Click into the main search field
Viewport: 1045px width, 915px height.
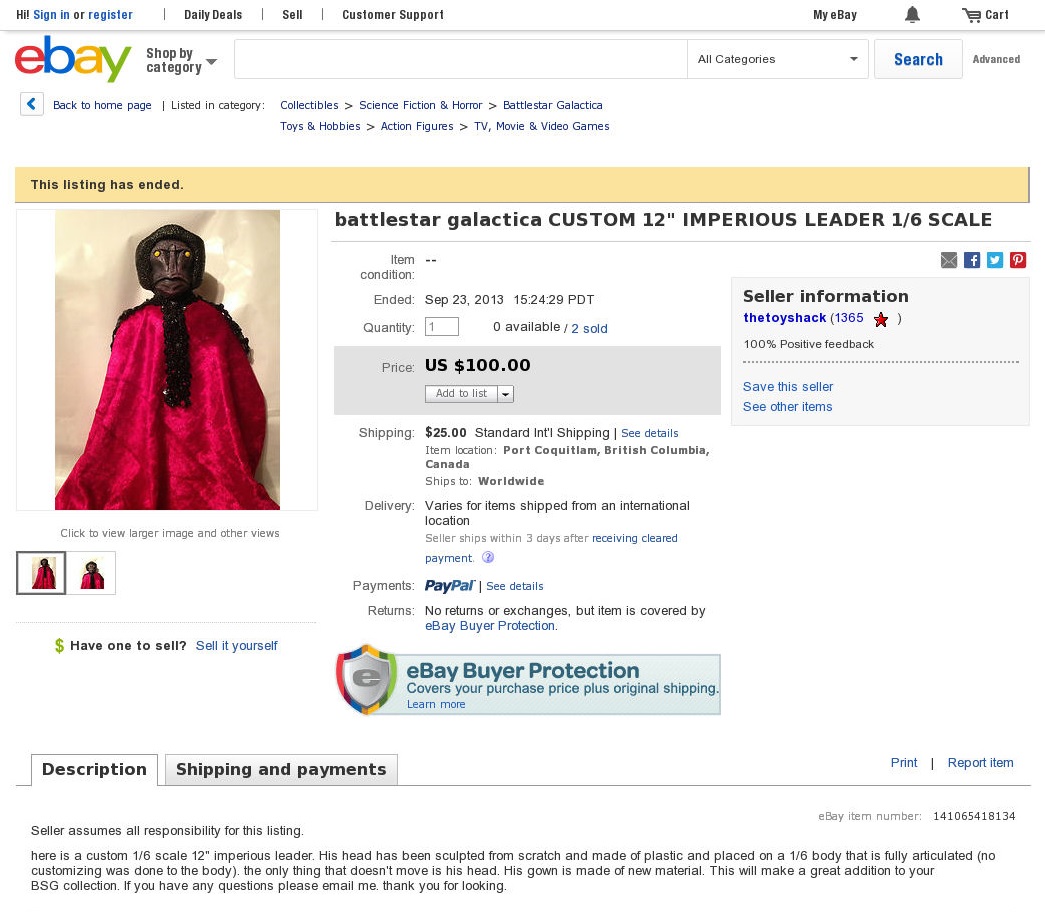click(461, 59)
